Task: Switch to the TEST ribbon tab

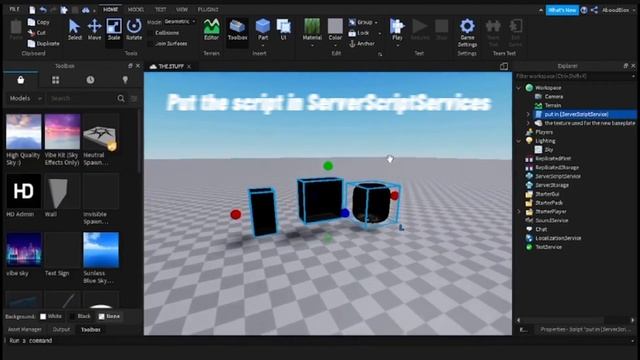Action: (x=160, y=9)
